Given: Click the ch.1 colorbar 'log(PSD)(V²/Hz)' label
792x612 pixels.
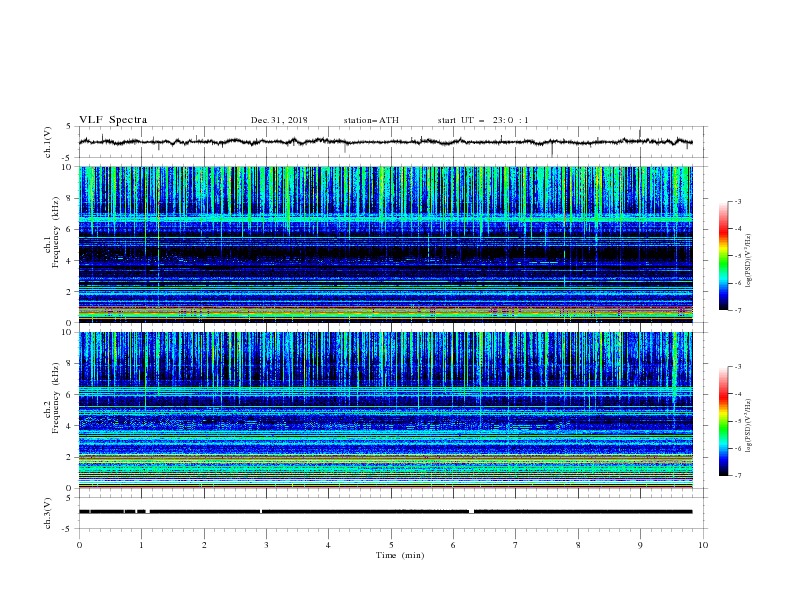Looking at the screenshot, I should 749,261.
